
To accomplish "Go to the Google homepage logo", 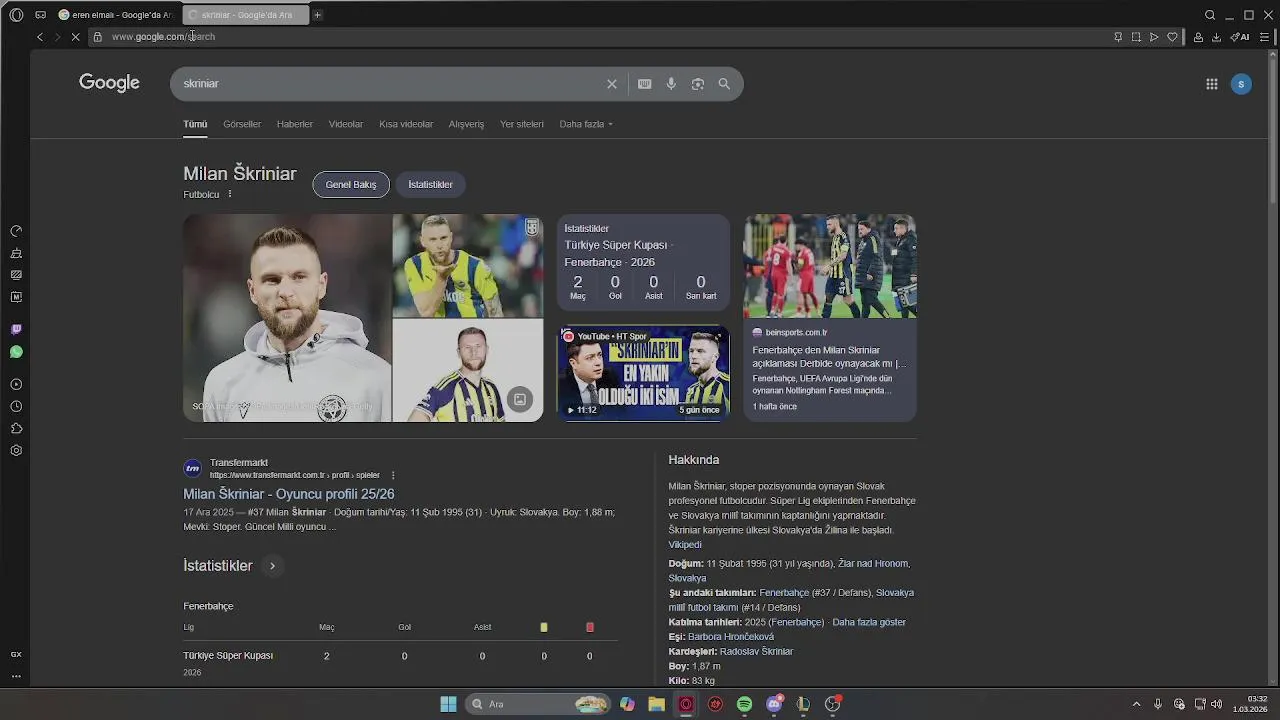I will (109, 83).
